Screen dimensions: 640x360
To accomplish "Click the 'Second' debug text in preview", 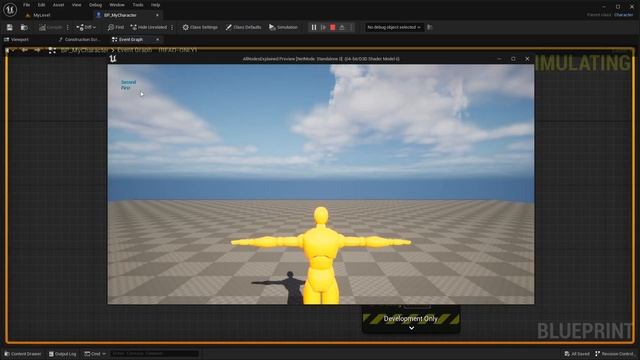I will 129,82.
